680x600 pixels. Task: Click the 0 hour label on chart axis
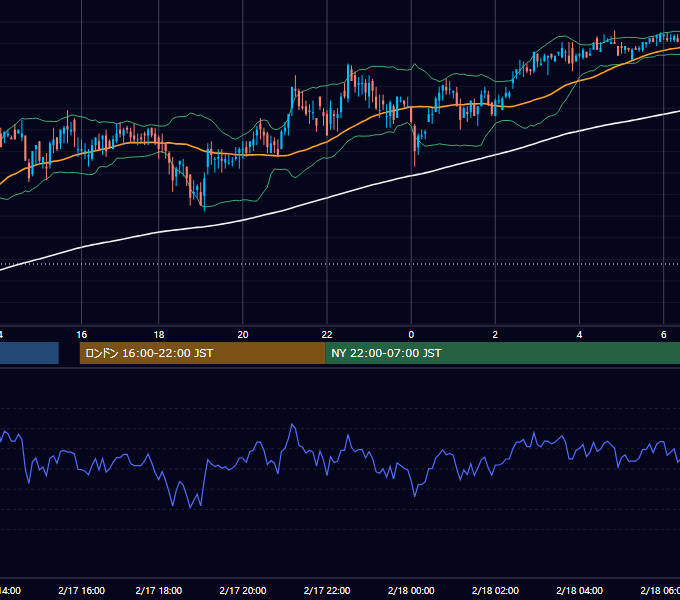[411, 335]
